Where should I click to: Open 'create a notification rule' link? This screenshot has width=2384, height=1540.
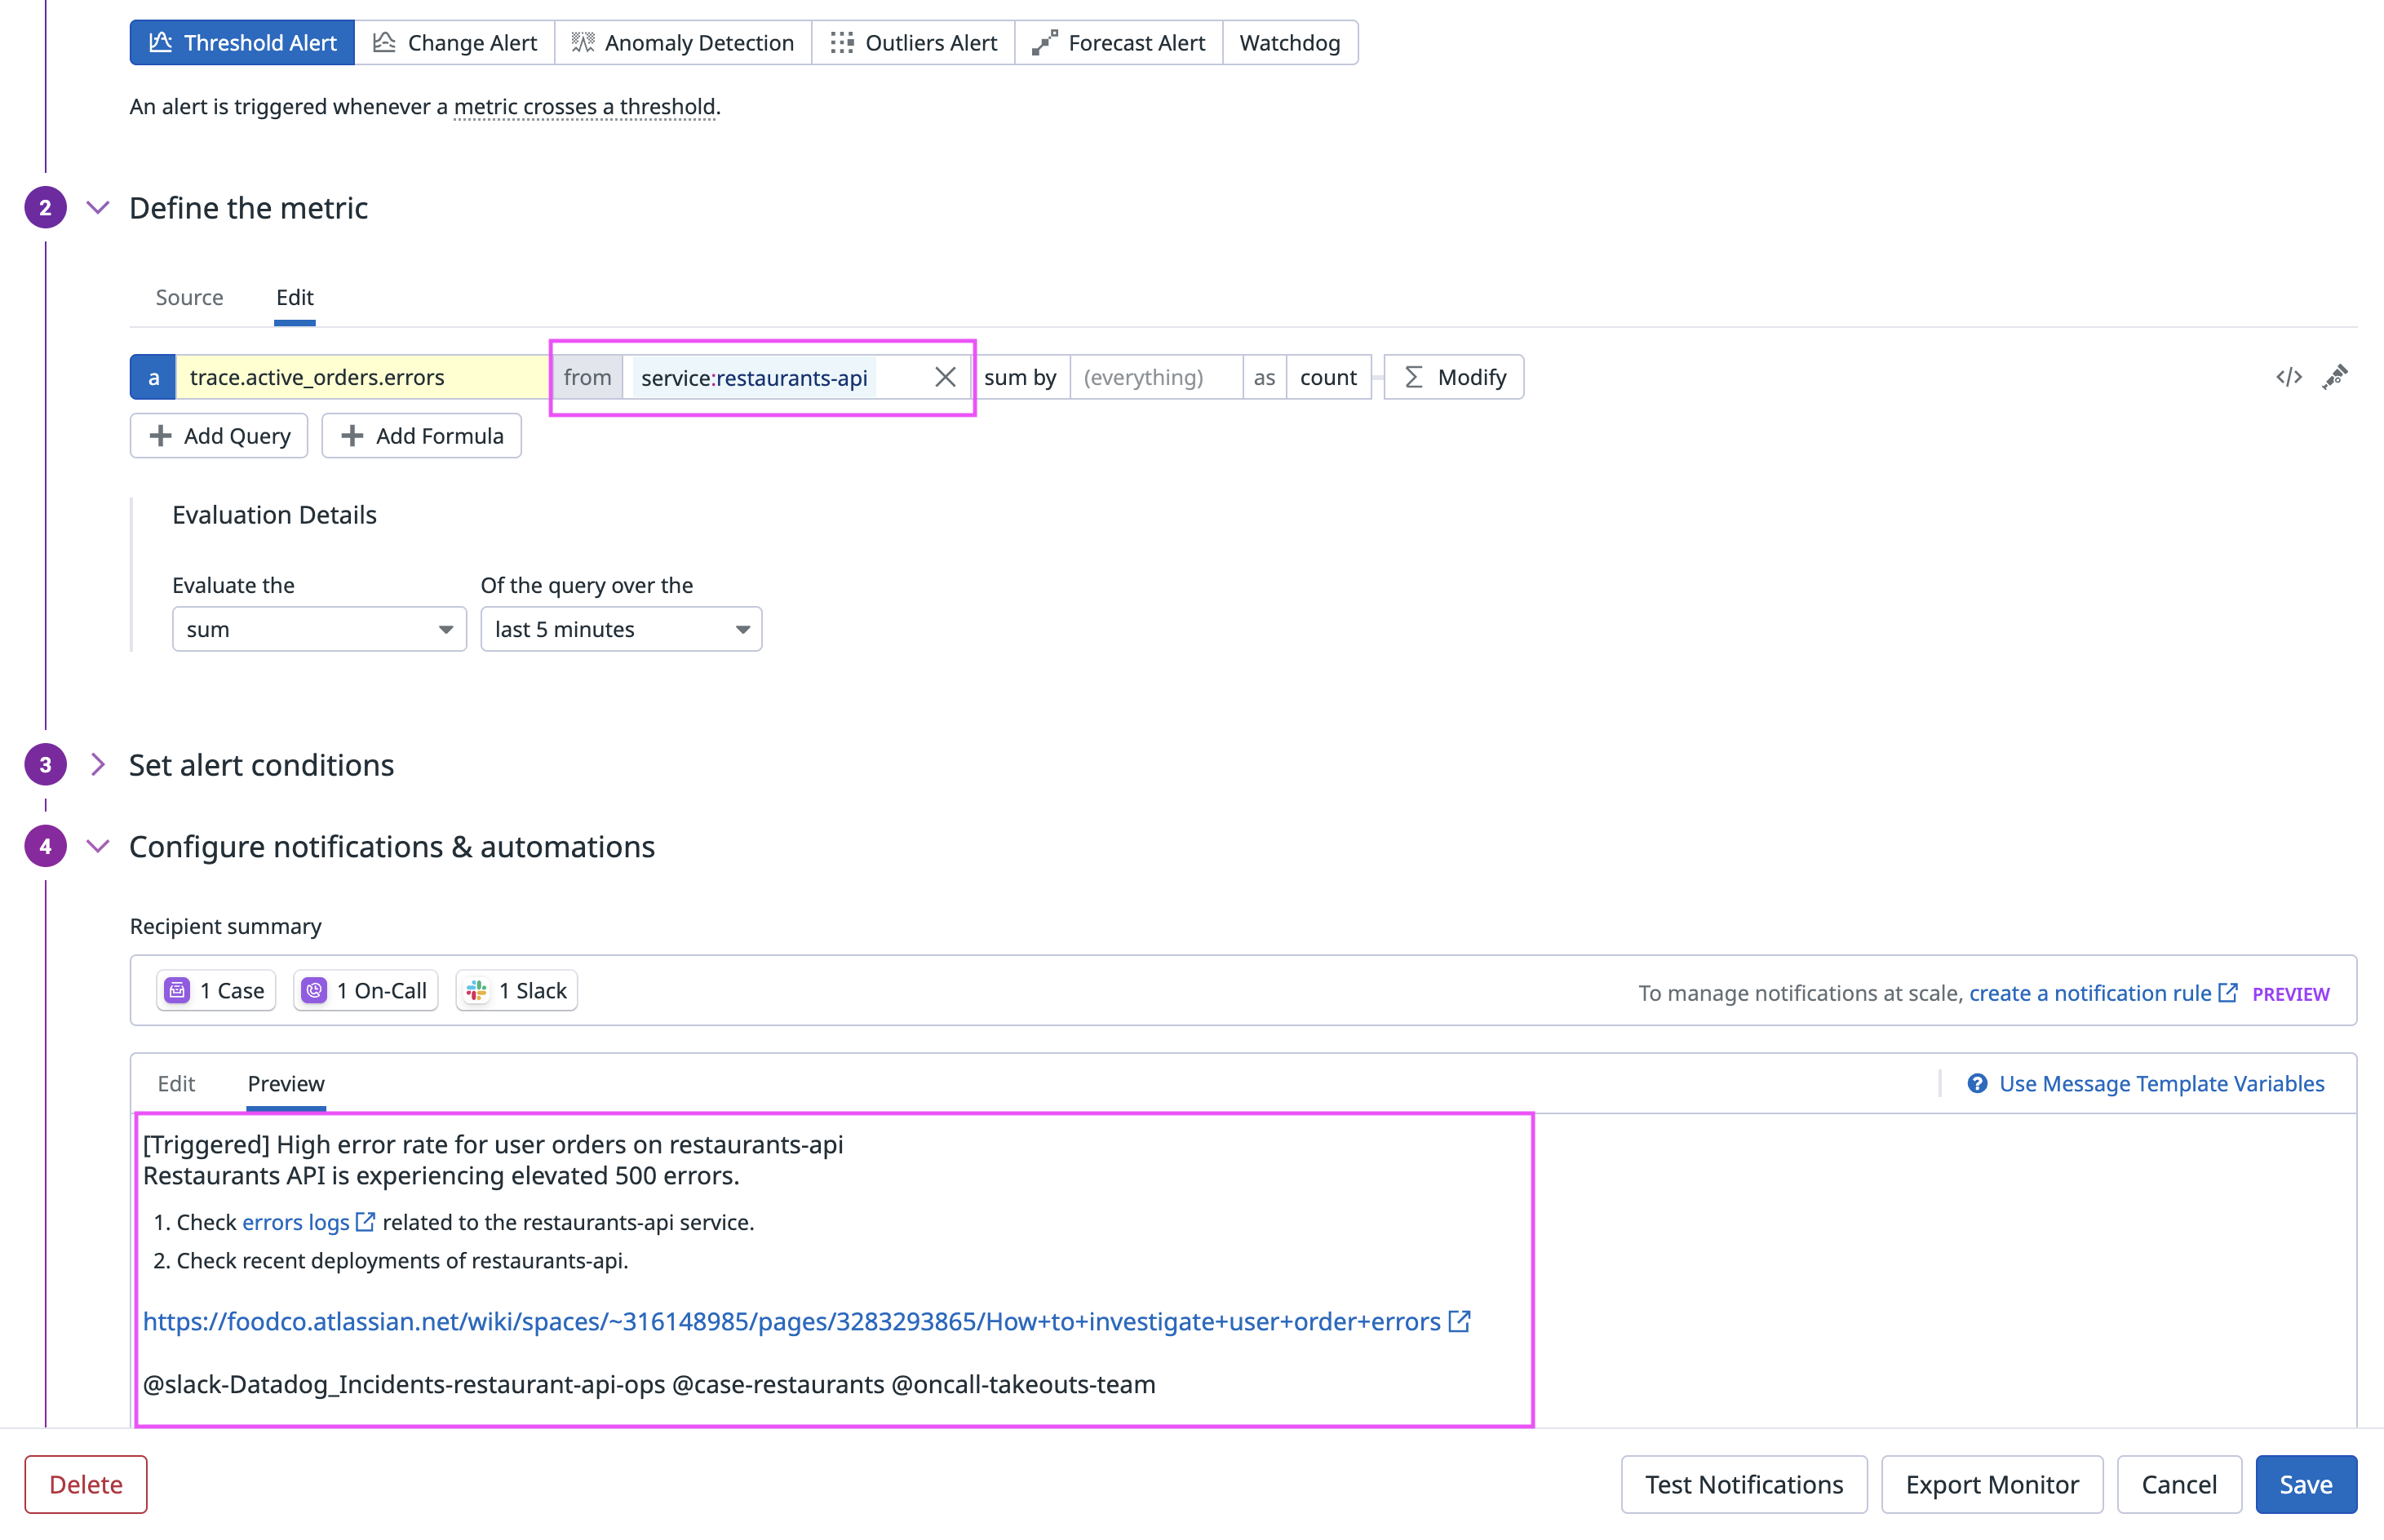pyautogui.click(x=2102, y=993)
